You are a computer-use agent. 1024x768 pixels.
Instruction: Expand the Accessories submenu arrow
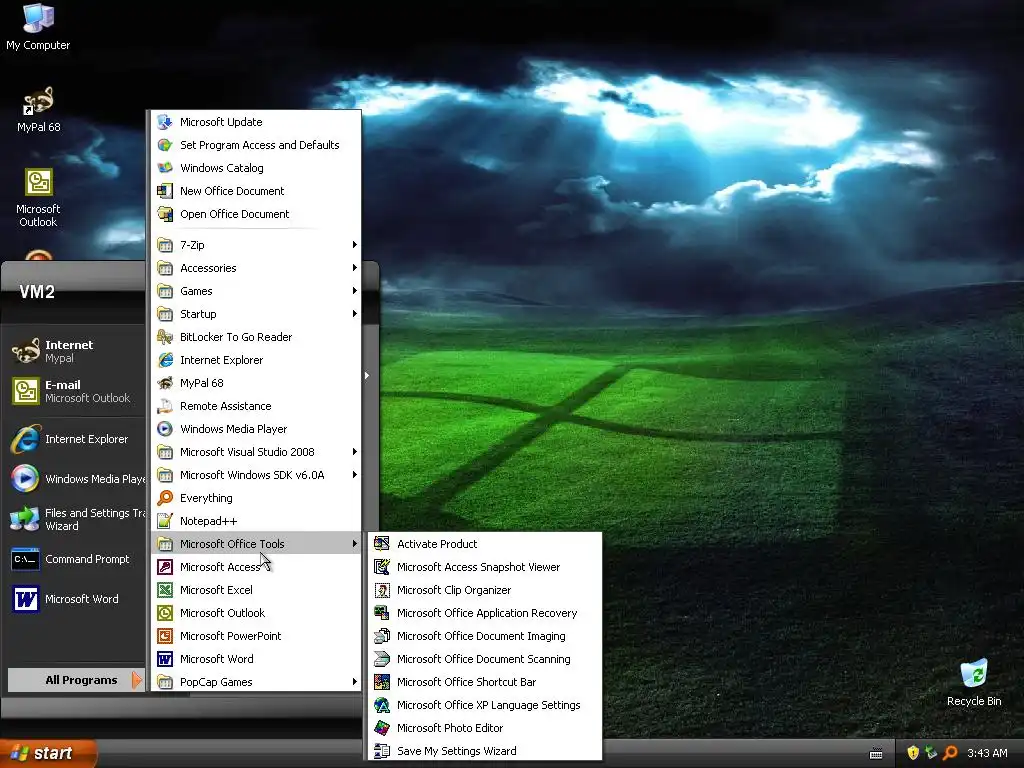pos(355,268)
